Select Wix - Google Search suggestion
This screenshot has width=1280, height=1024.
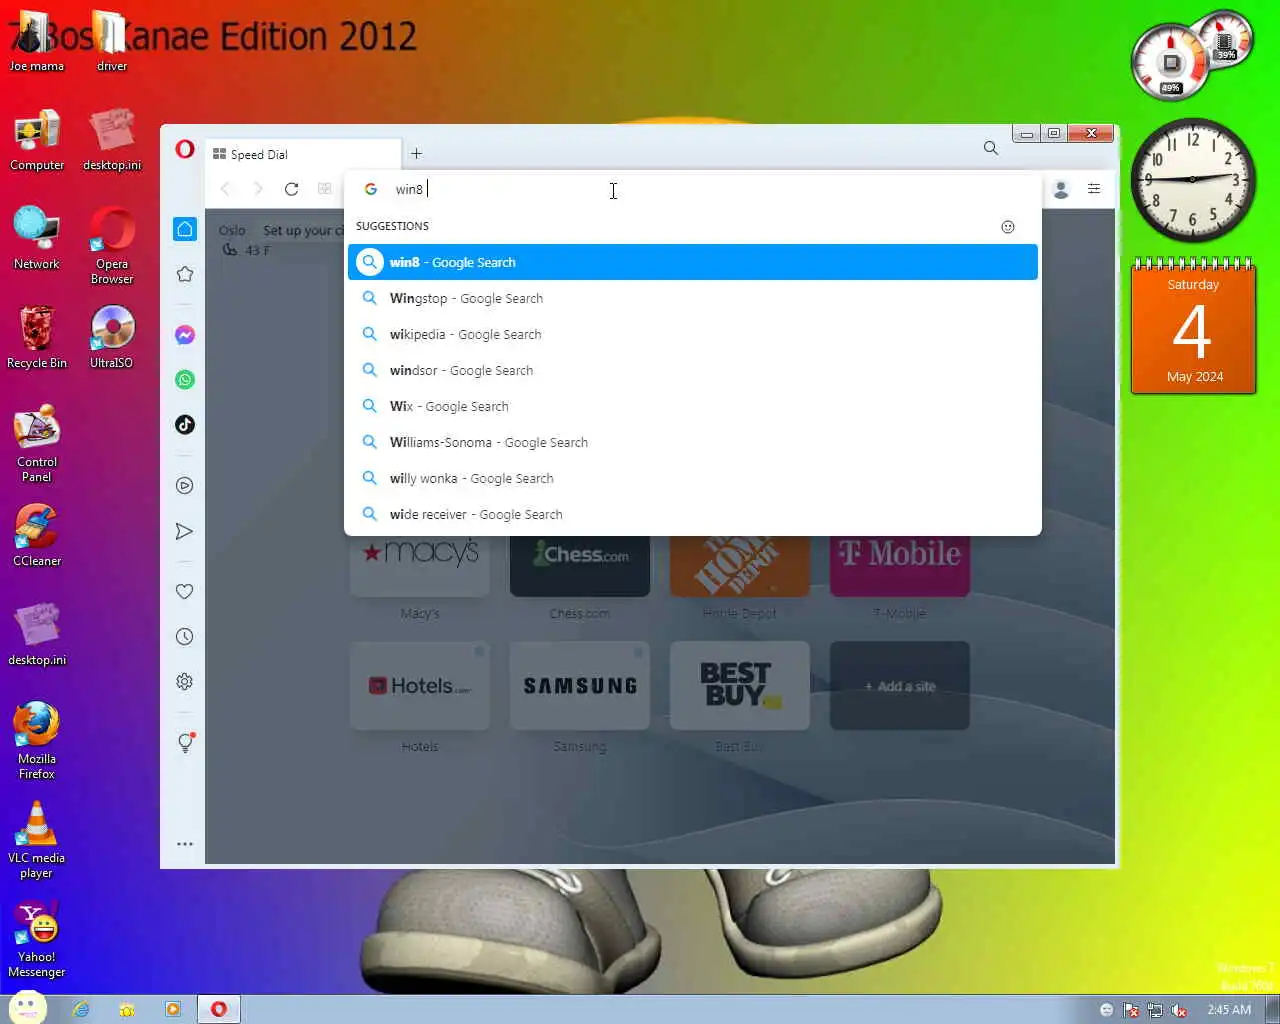tap(692, 406)
